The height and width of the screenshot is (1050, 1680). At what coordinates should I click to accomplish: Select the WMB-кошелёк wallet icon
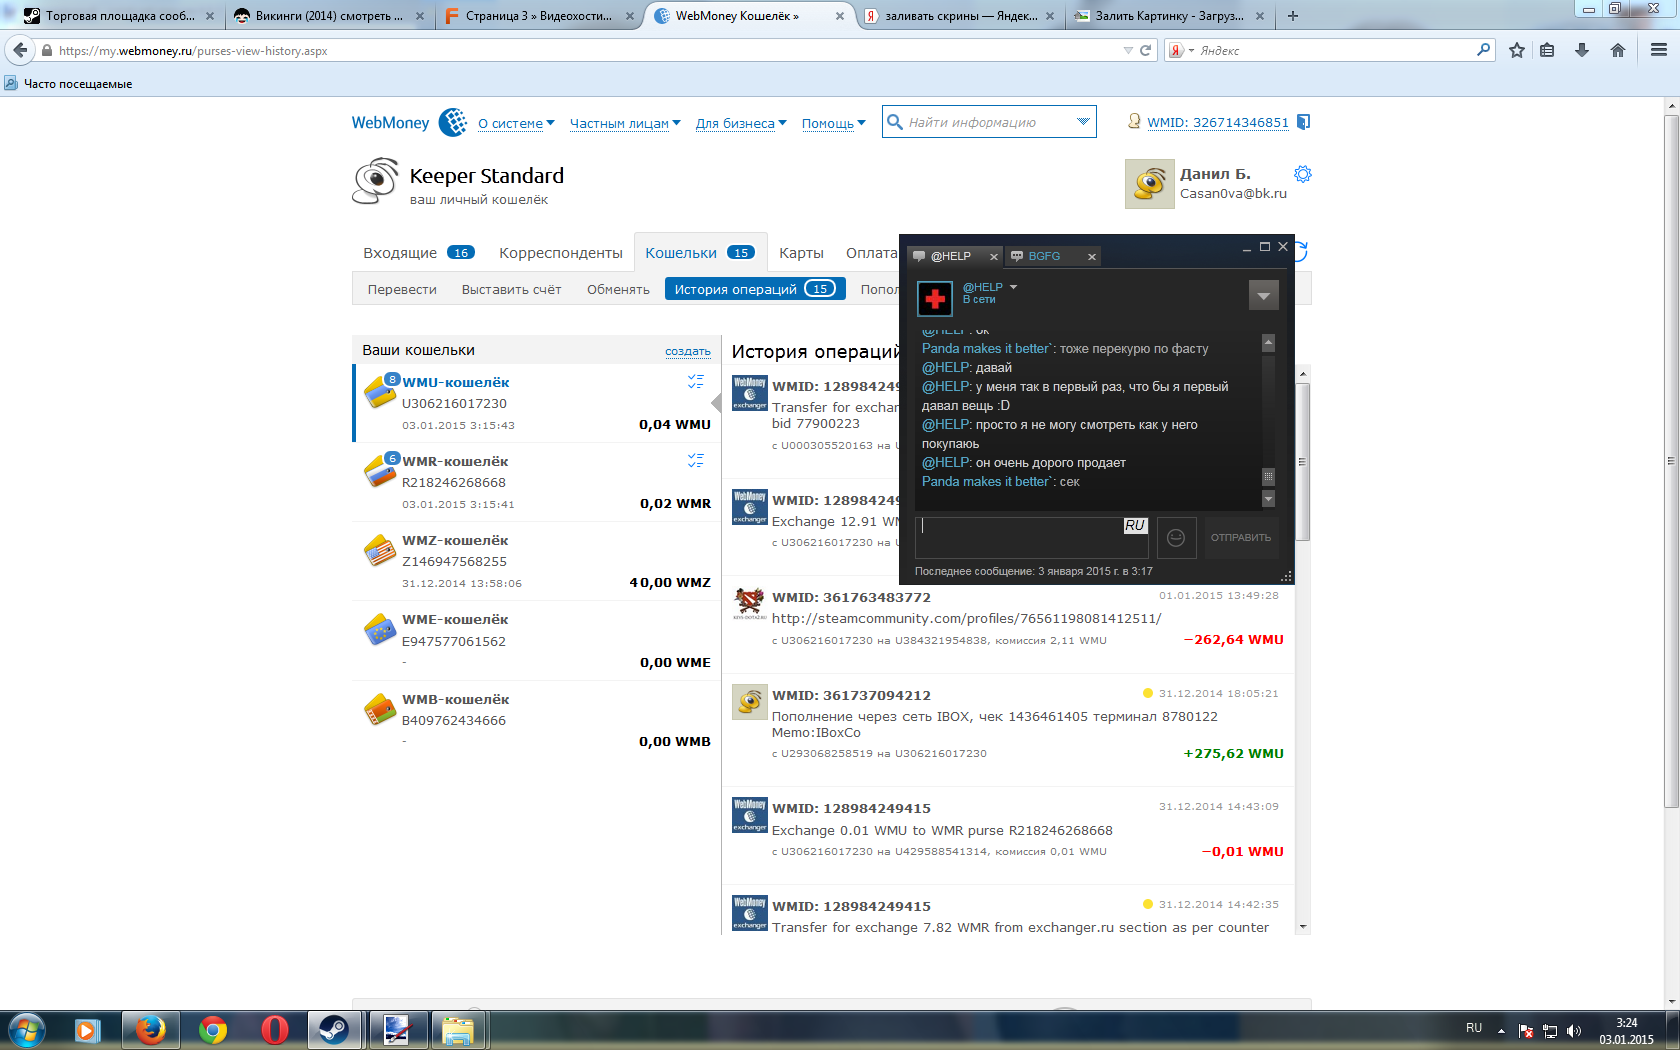tap(380, 709)
